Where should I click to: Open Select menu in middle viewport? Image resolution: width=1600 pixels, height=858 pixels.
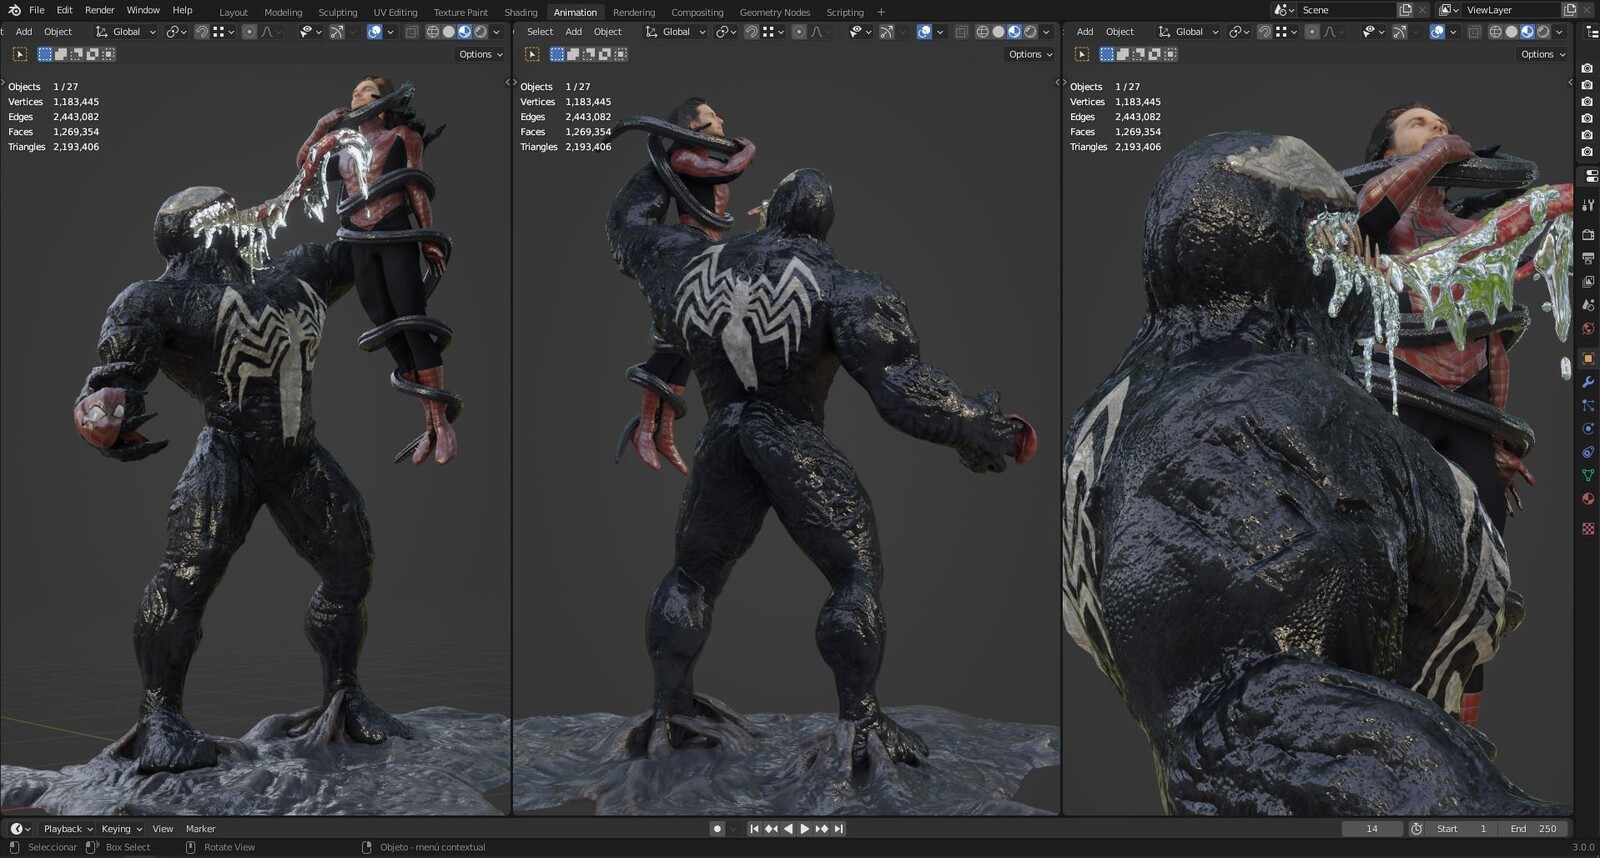[x=540, y=32]
